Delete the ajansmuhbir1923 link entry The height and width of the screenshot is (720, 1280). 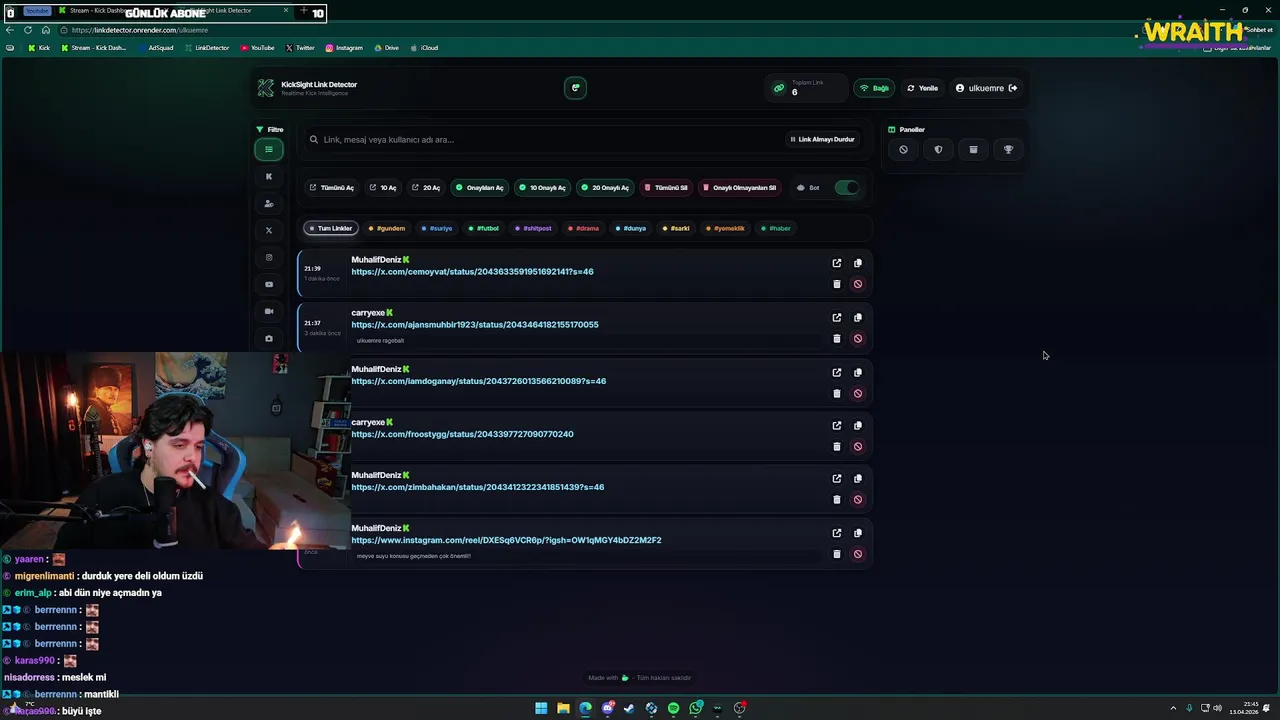837,338
